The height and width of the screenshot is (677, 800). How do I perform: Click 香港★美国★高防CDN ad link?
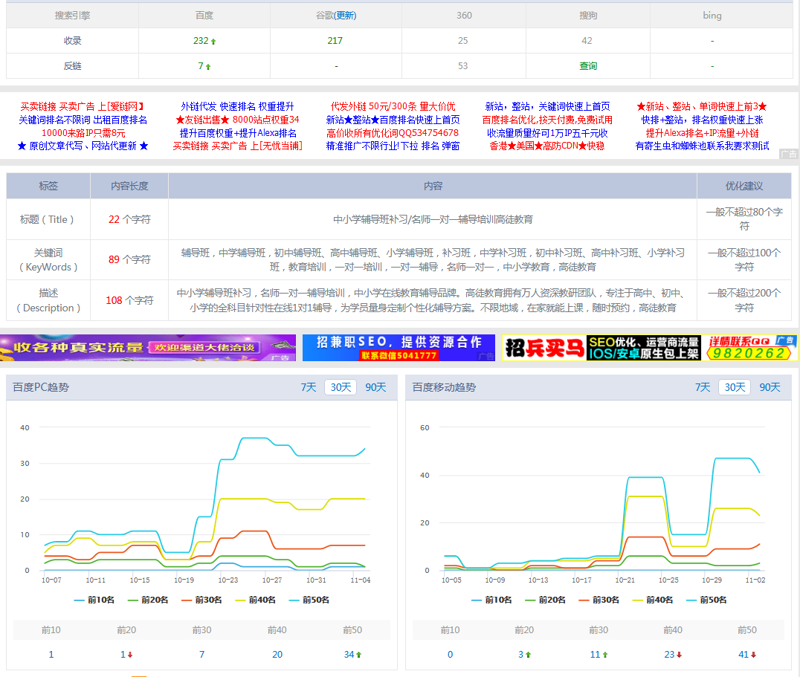[x=547, y=146]
